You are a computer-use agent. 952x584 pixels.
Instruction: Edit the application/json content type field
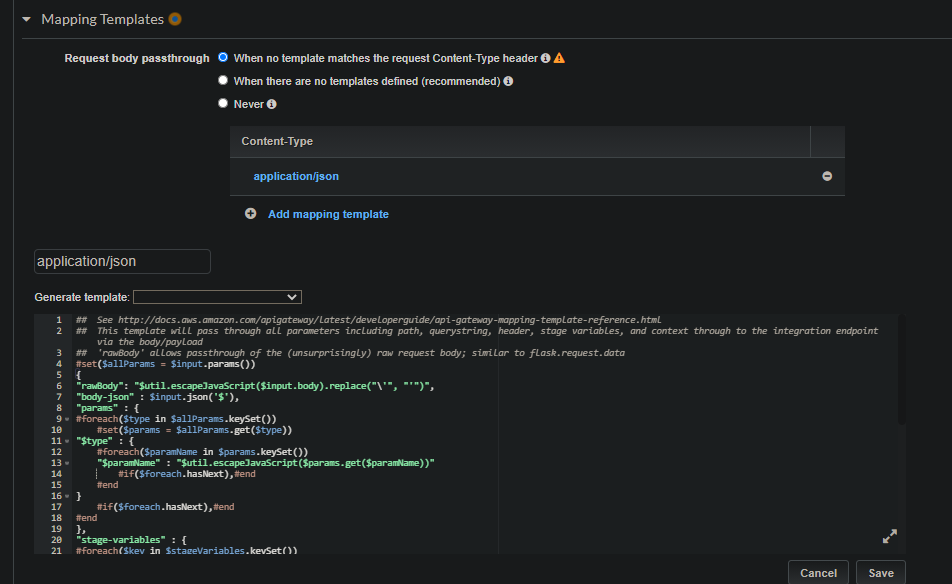click(x=122, y=262)
